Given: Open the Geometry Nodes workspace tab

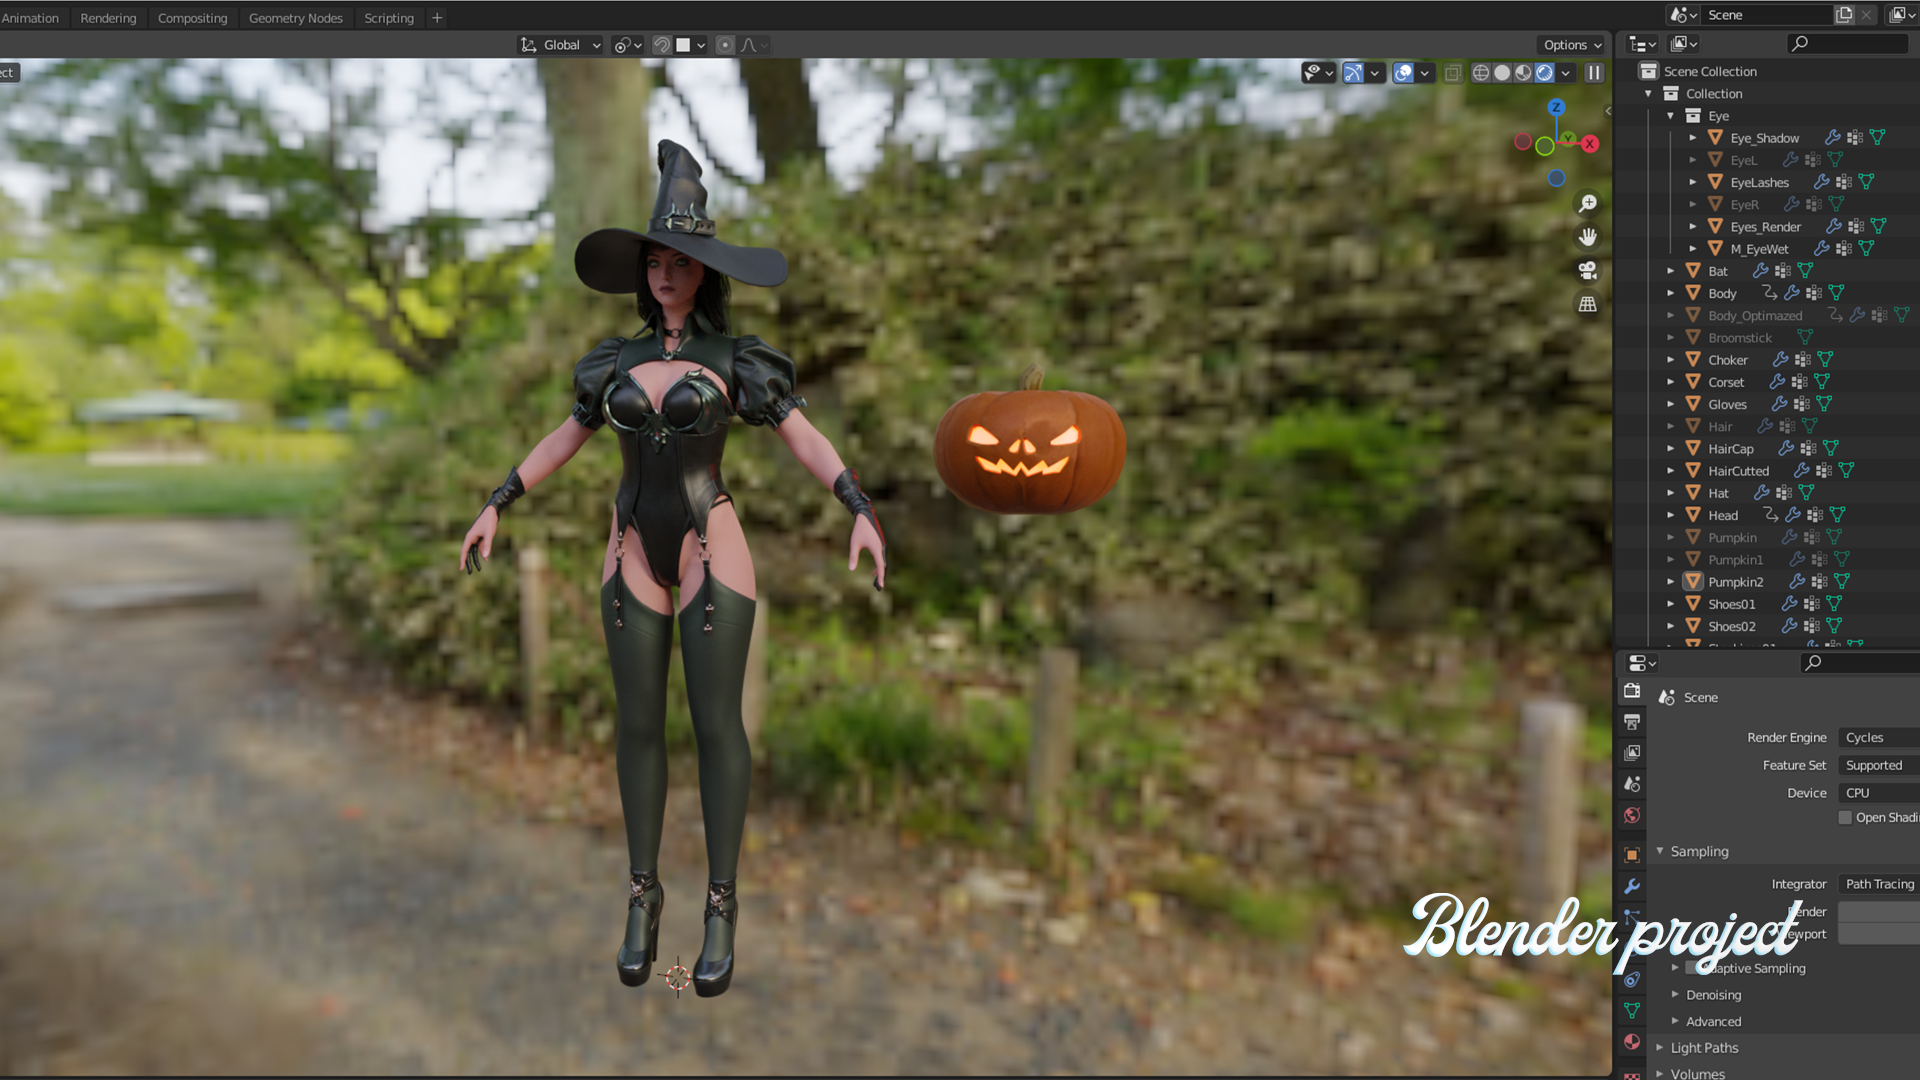Looking at the screenshot, I should [x=295, y=18].
